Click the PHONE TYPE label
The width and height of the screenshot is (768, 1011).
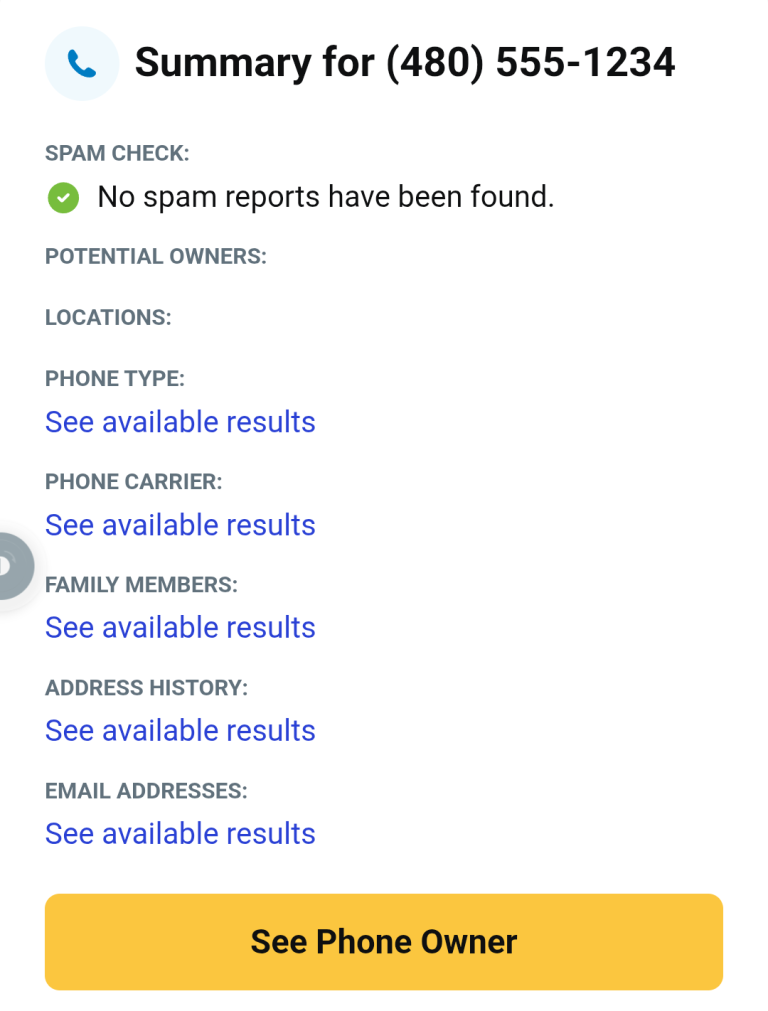[115, 379]
